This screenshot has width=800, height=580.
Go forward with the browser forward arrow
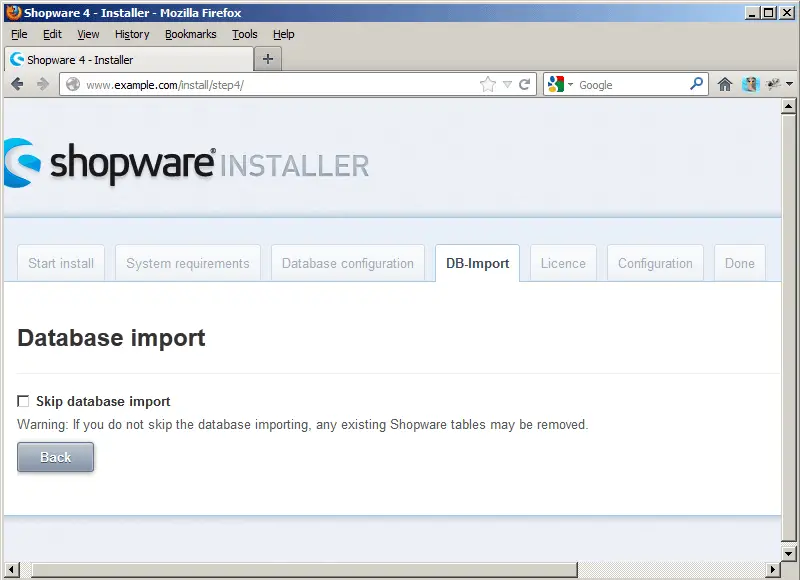[x=43, y=84]
